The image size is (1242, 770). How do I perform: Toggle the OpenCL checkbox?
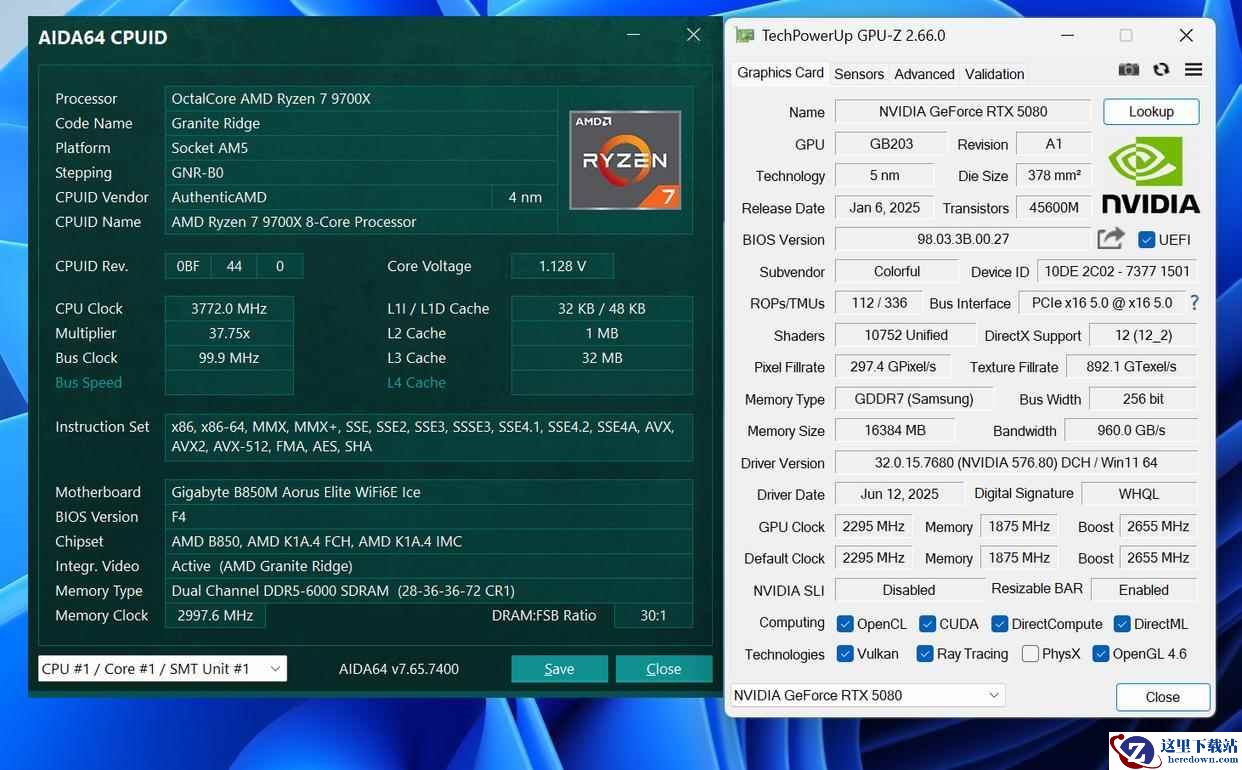point(845,624)
